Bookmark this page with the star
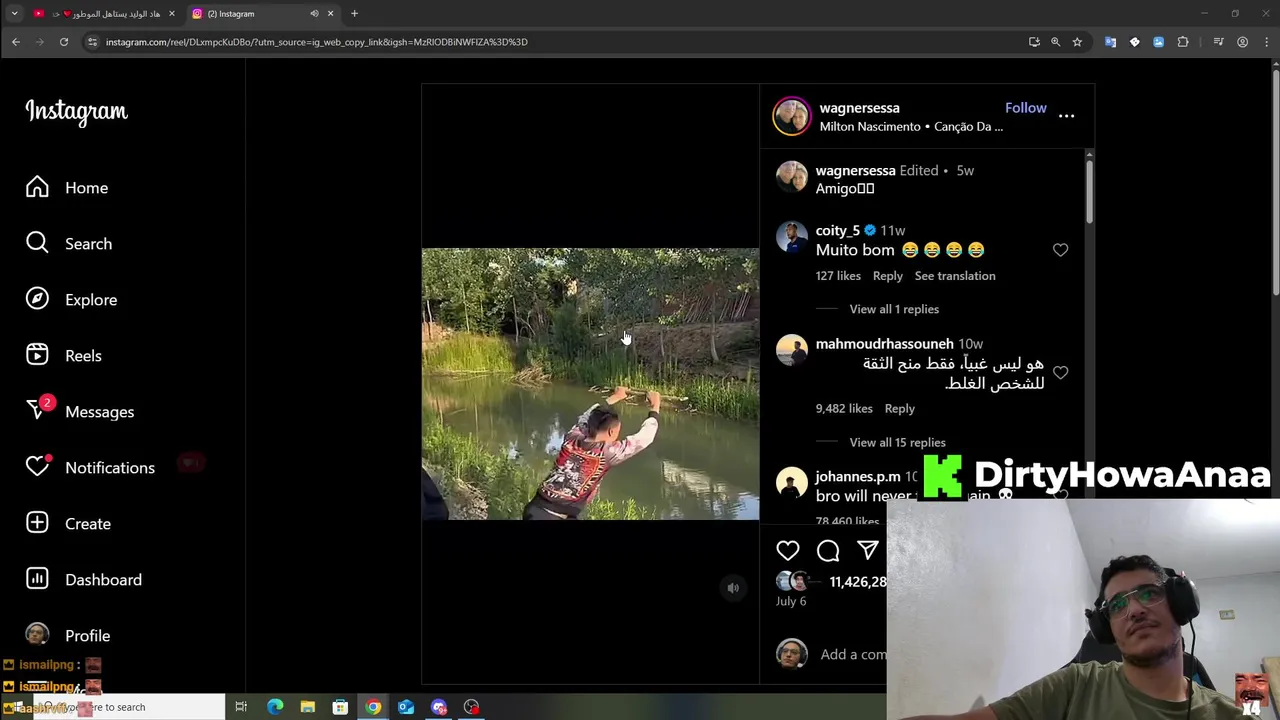 point(1077,42)
